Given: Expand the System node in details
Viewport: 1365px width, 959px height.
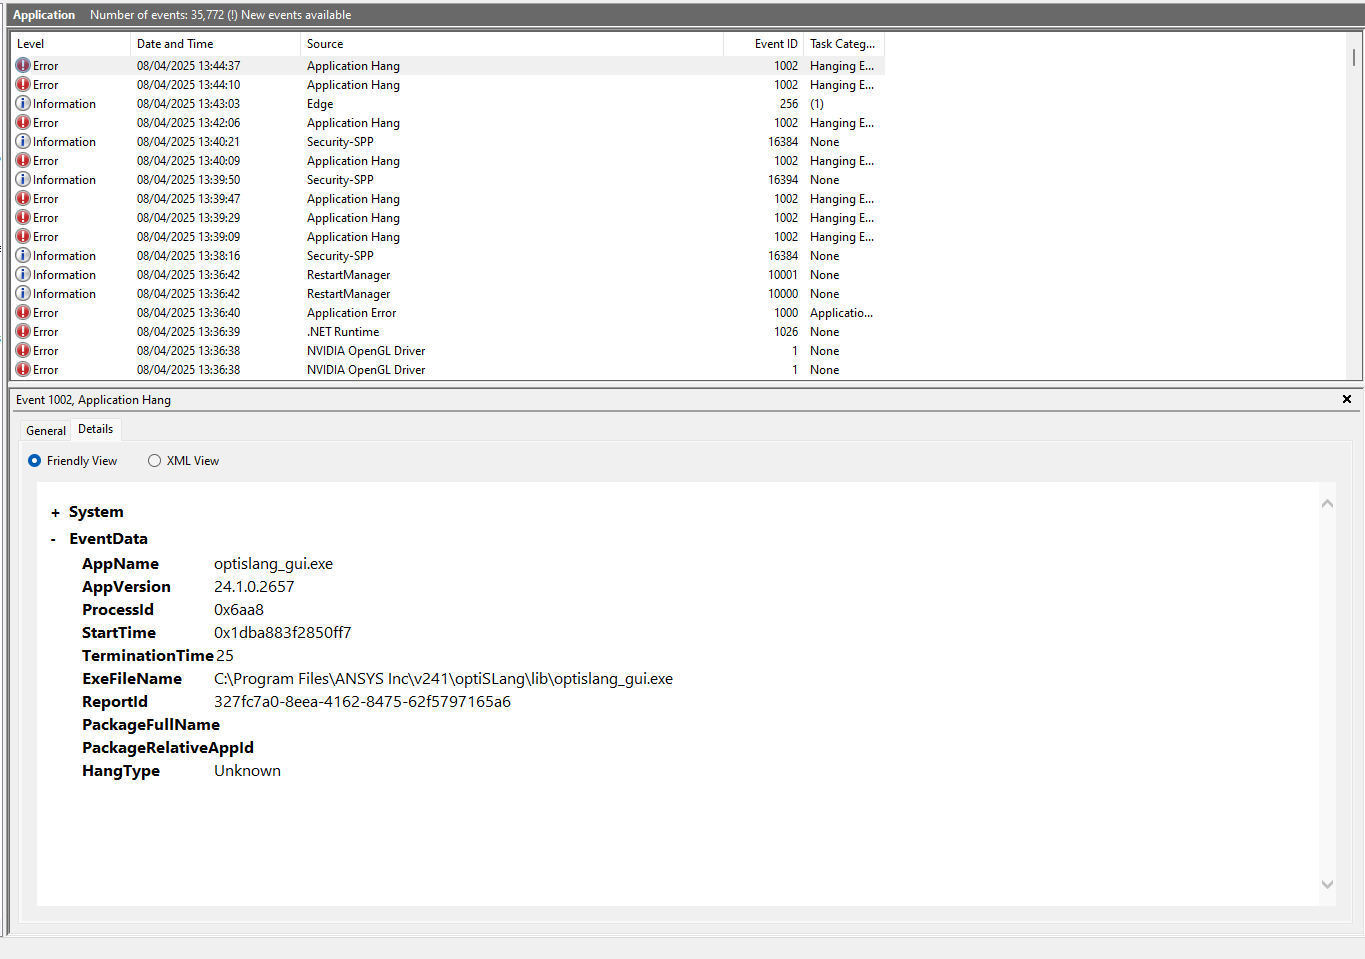Looking at the screenshot, I should pyautogui.click(x=55, y=513).
